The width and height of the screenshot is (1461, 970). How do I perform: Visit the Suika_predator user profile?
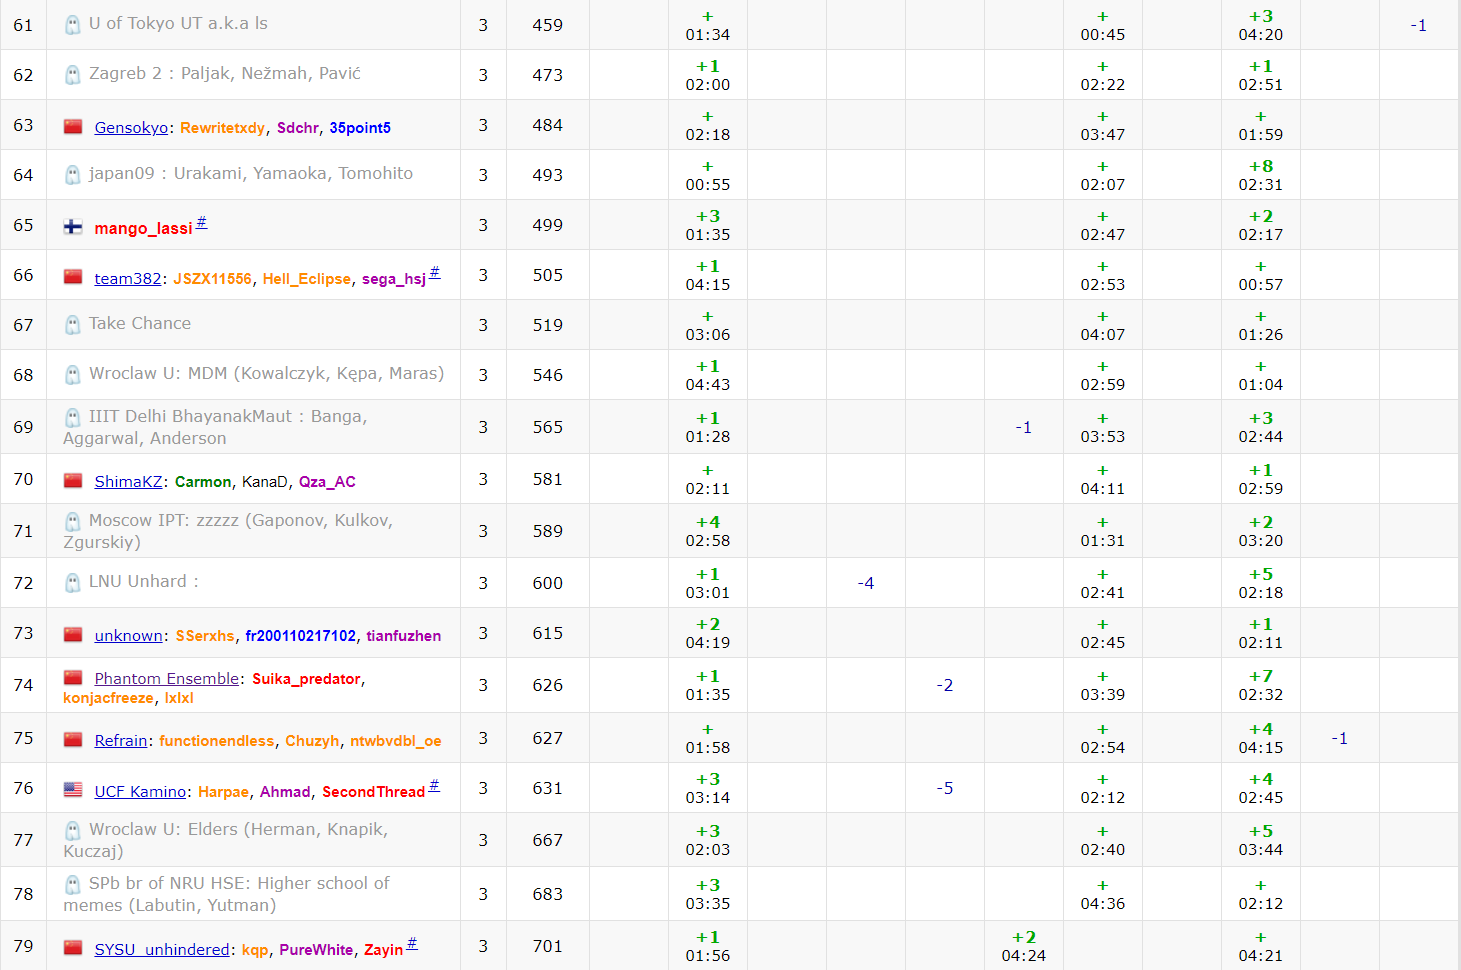click(x=306, y=679)
